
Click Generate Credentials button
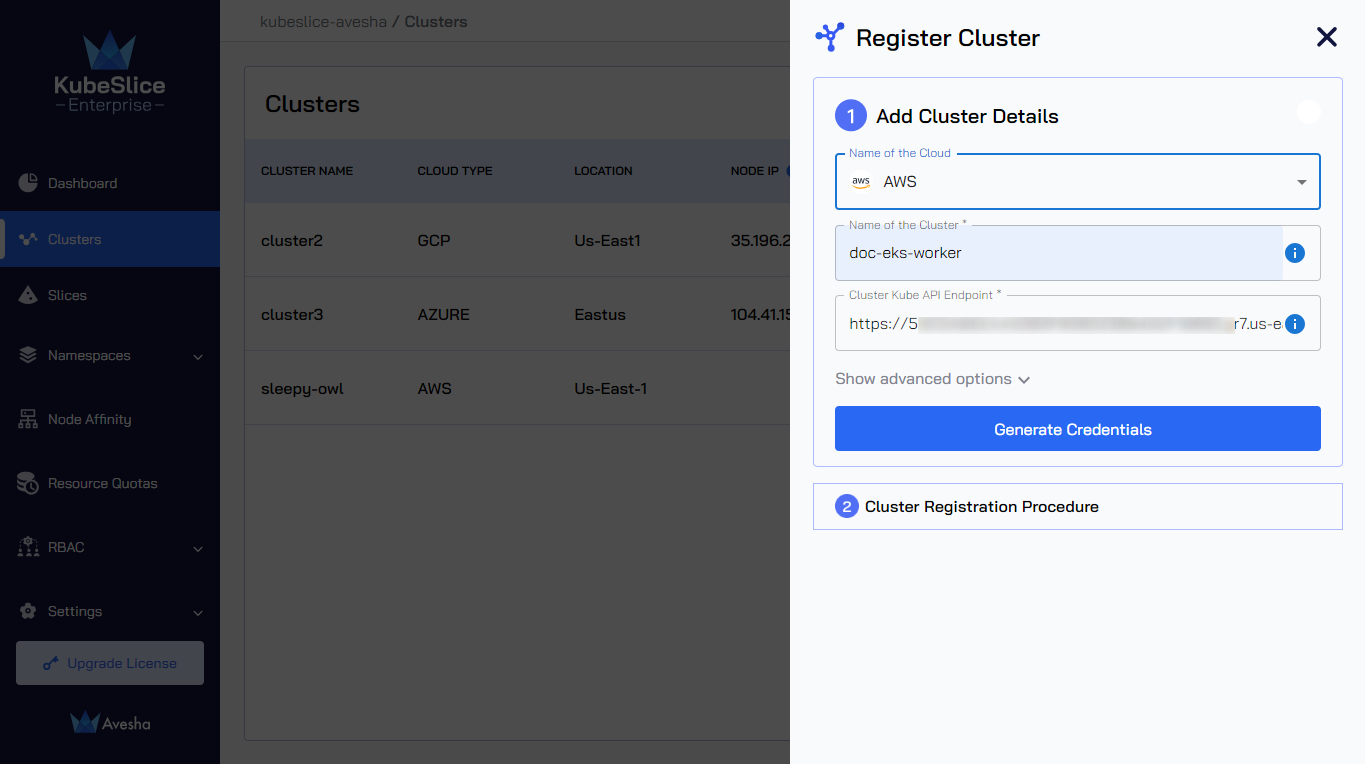tap(1078, 429)
